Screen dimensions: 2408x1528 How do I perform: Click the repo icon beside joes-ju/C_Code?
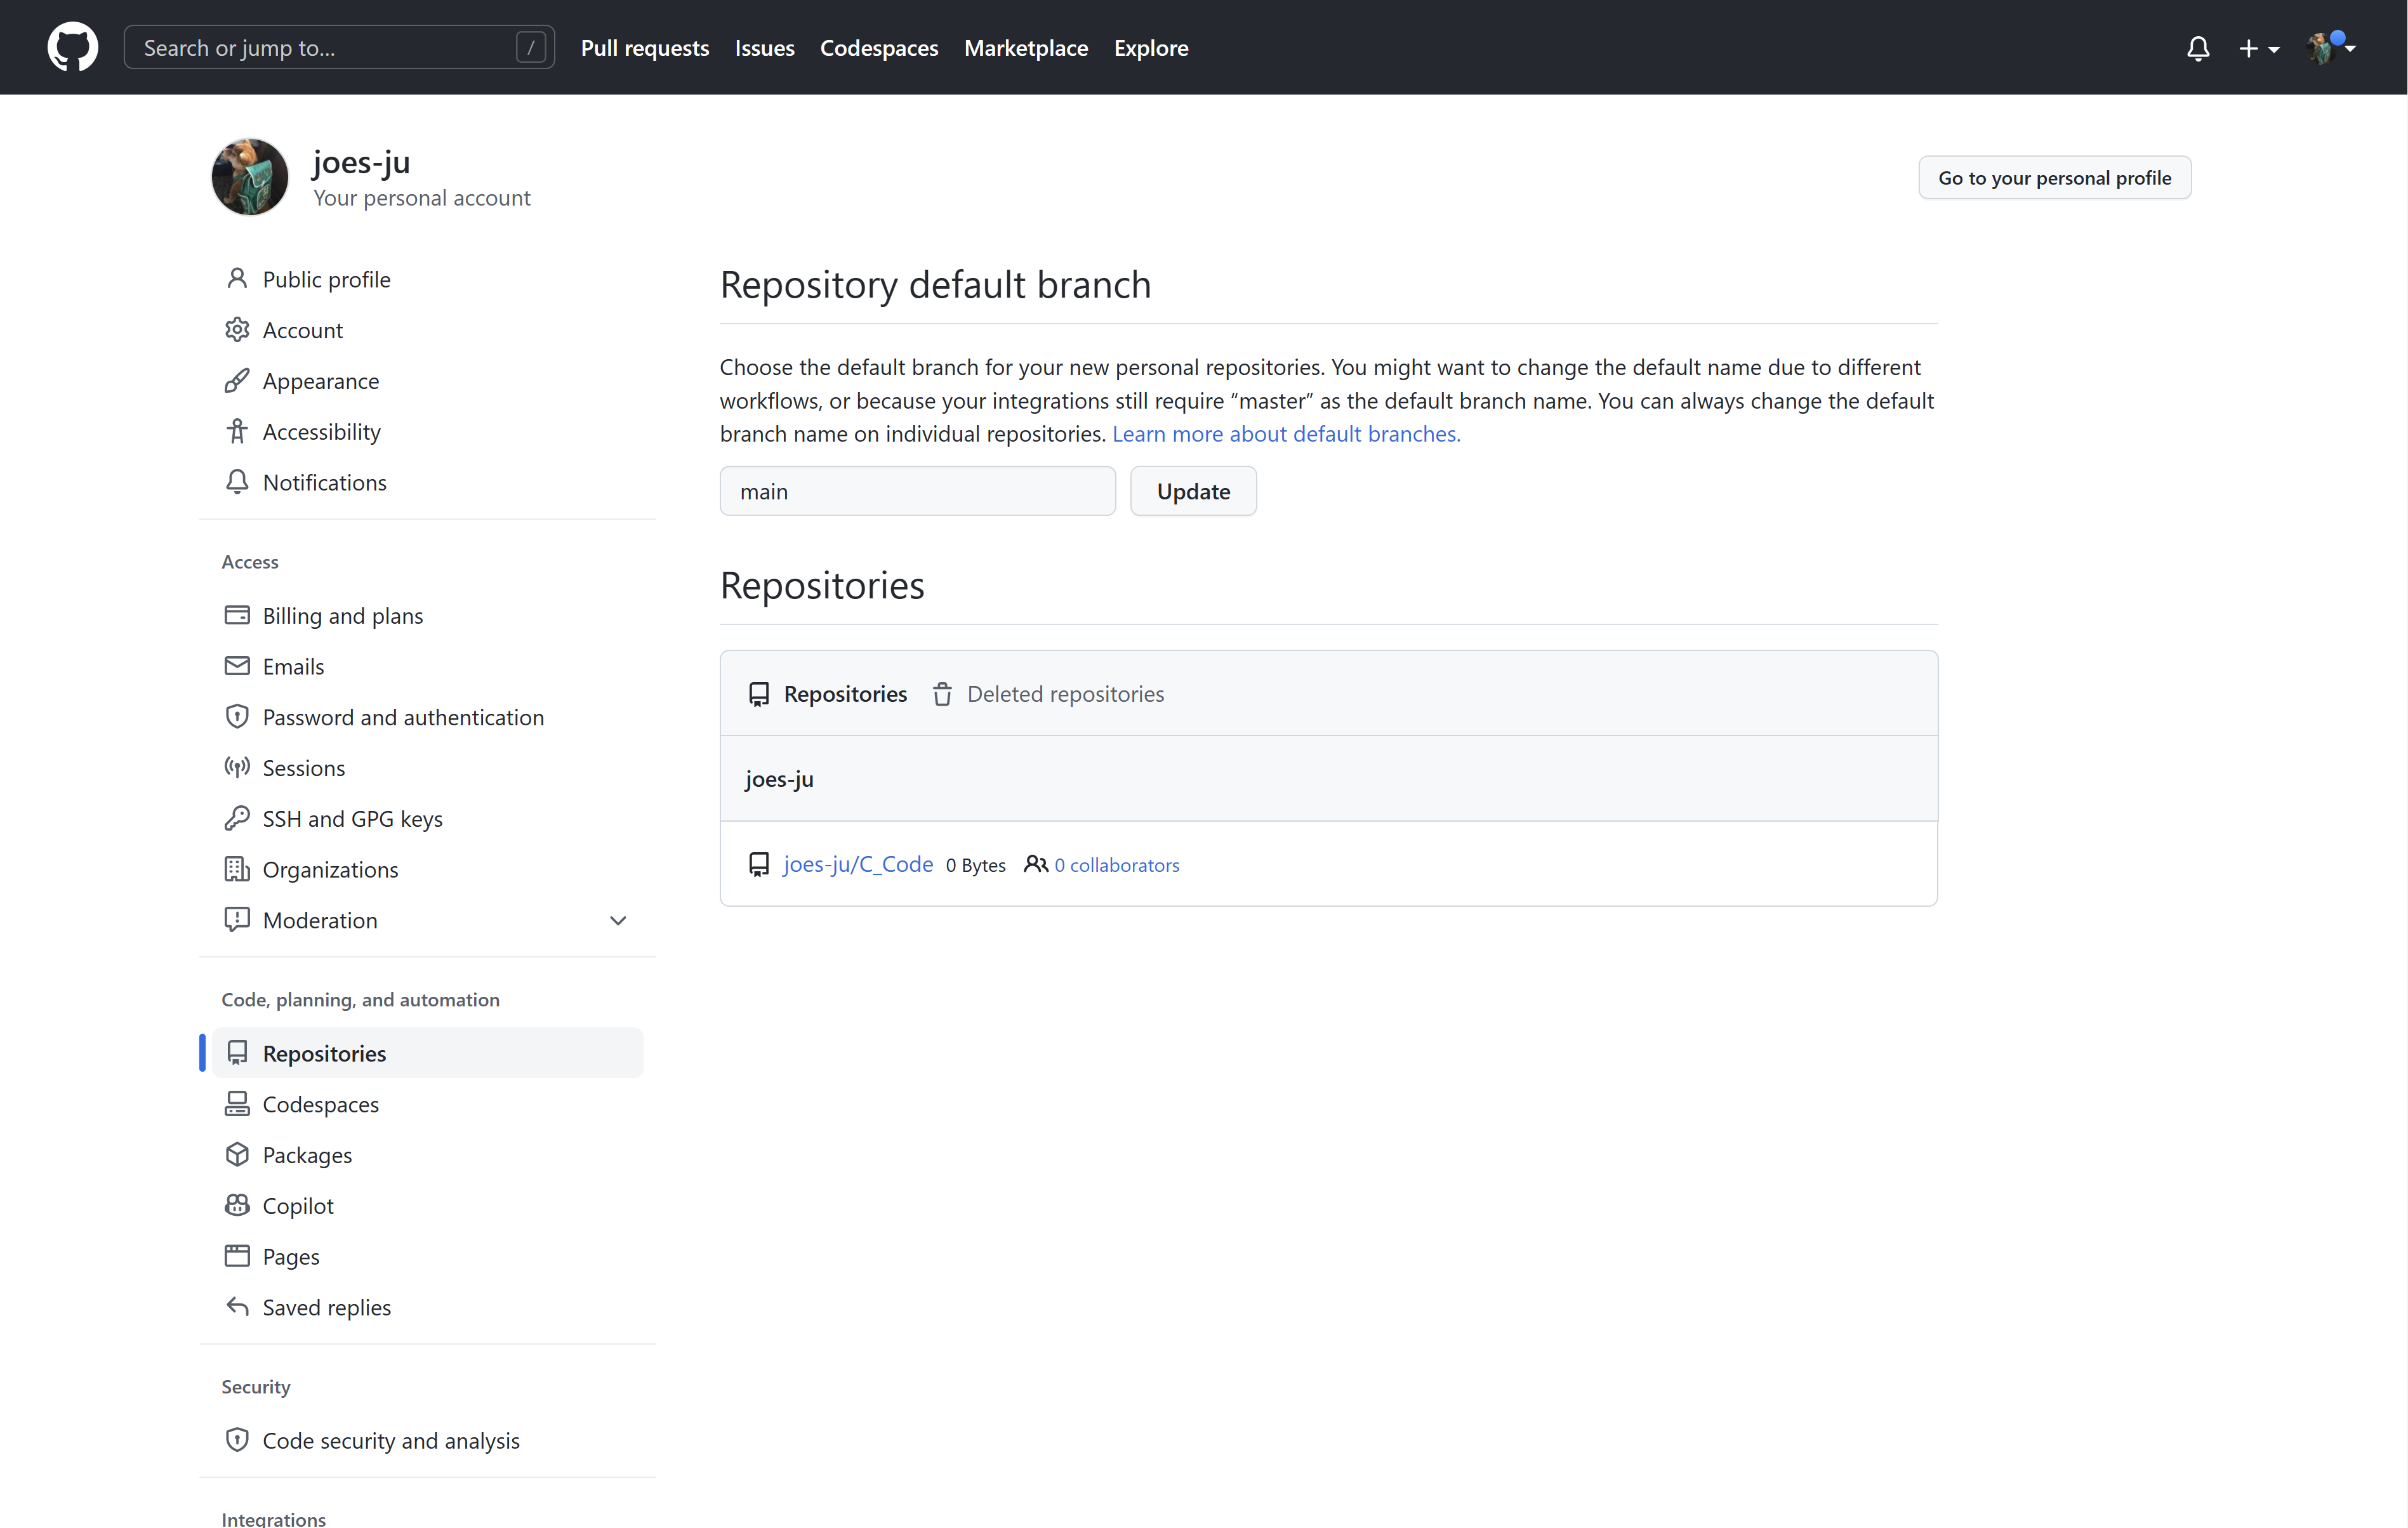coord(759,865)
